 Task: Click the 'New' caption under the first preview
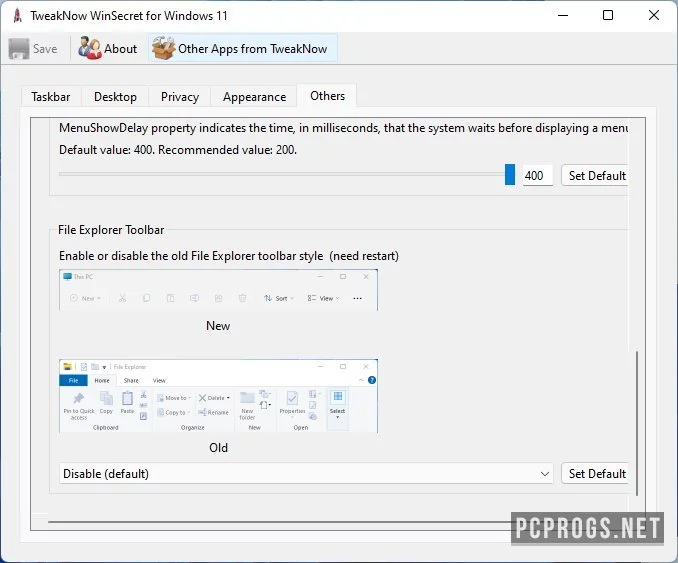[x=218, y=326]
